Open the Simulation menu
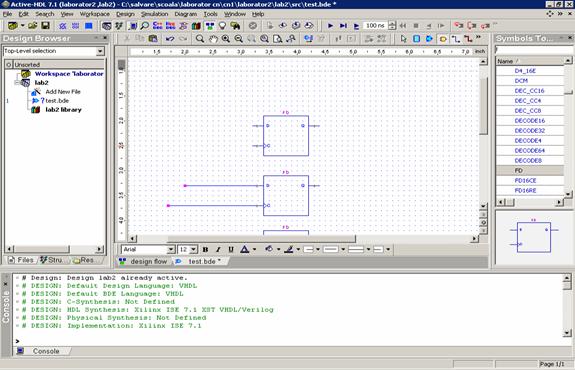 coord(154,14)
